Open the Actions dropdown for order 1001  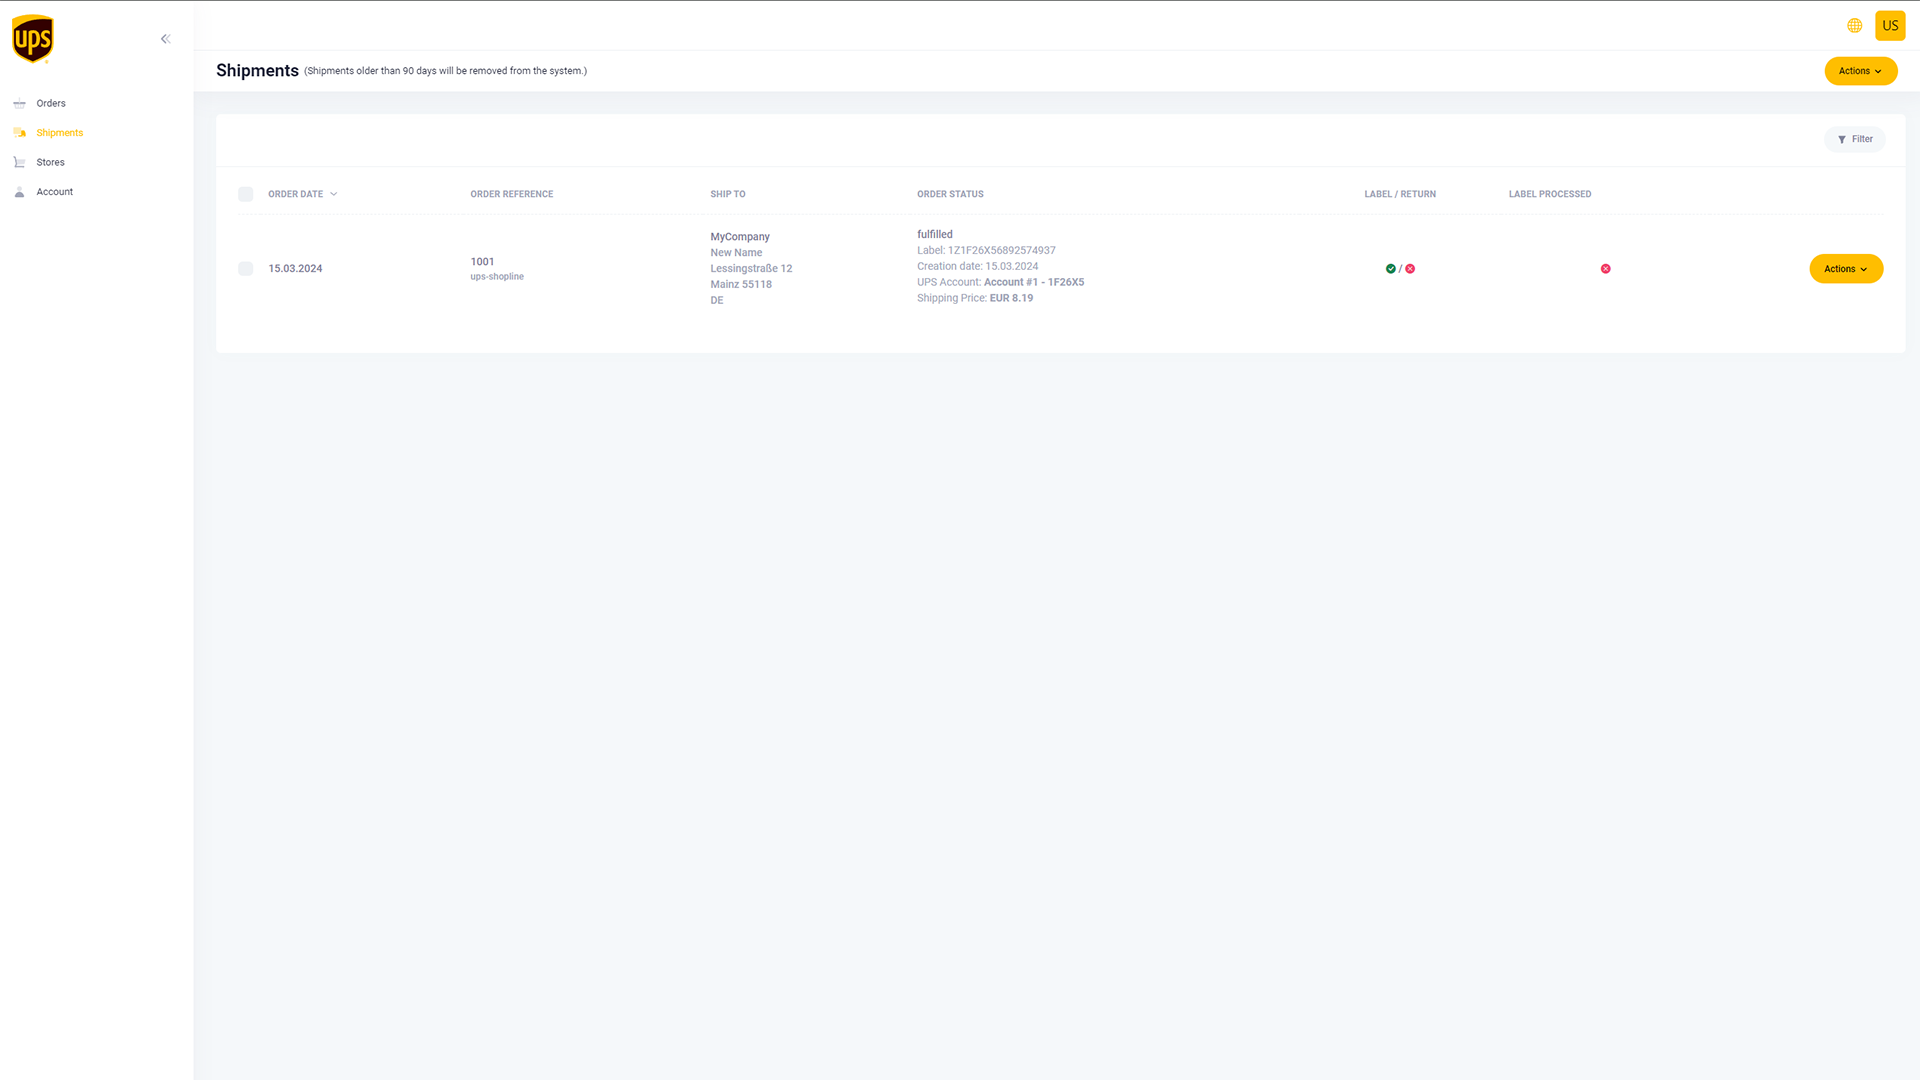pyautogui.click(x=1845, y=269)
